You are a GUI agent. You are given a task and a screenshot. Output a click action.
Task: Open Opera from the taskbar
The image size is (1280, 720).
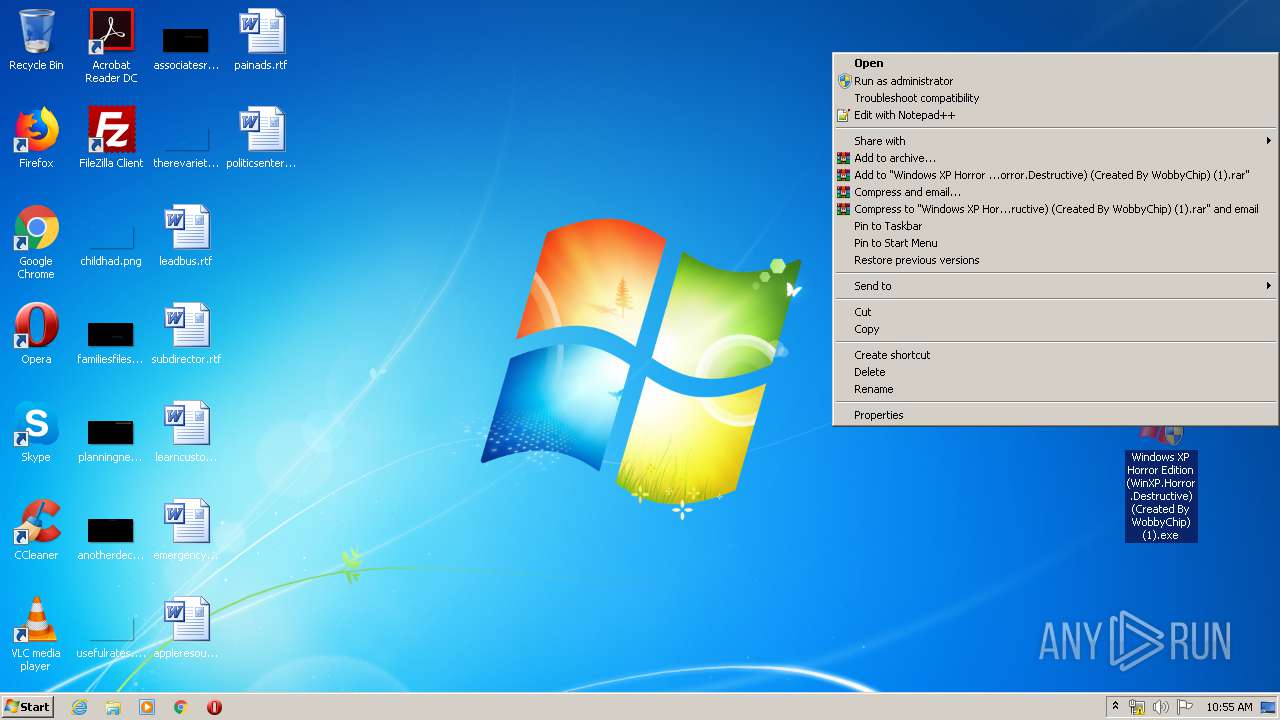coord(214,707)
